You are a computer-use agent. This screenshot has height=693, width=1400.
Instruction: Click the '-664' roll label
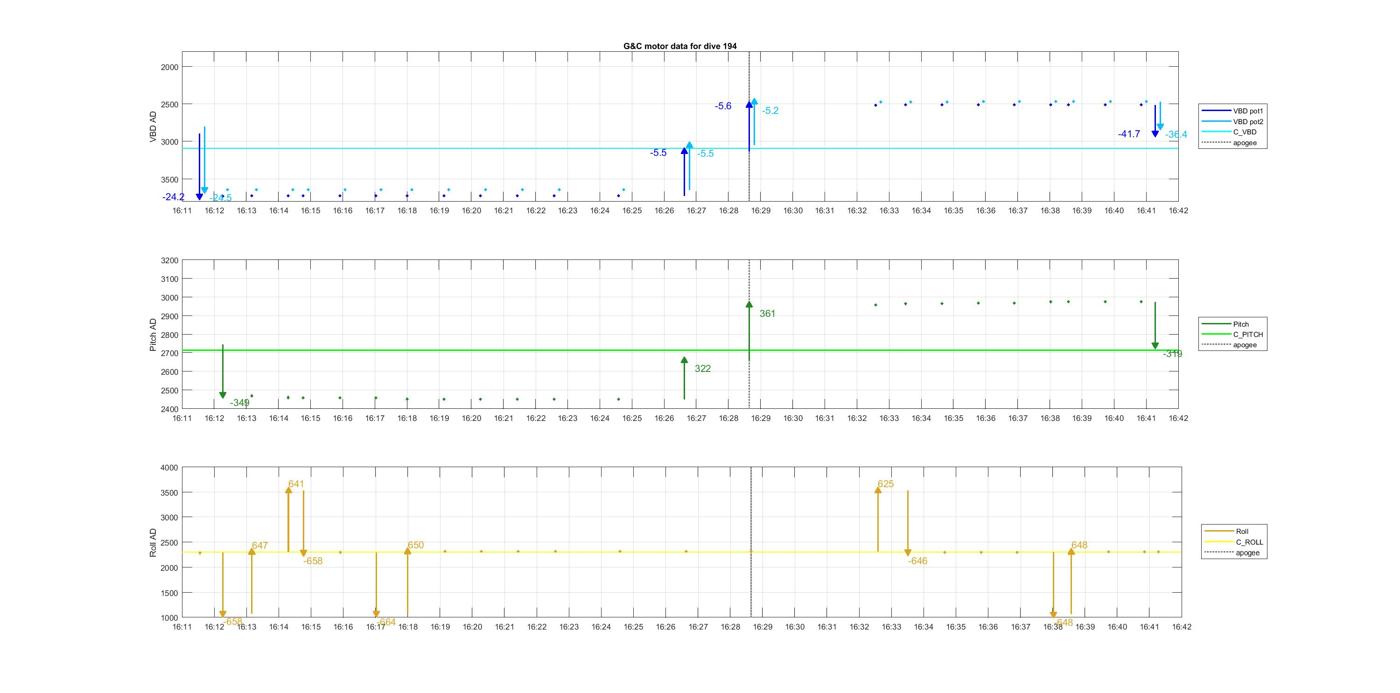point(386,622)
